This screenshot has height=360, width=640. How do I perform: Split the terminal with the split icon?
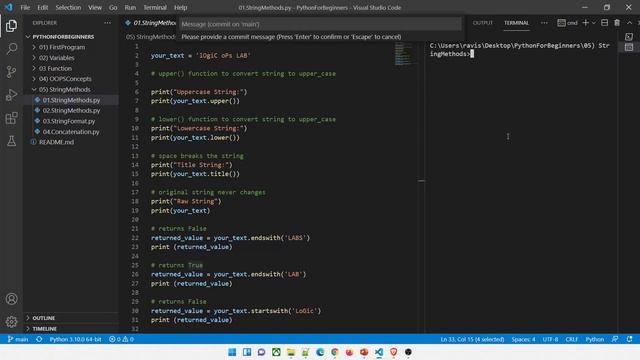tap(604, 23)
